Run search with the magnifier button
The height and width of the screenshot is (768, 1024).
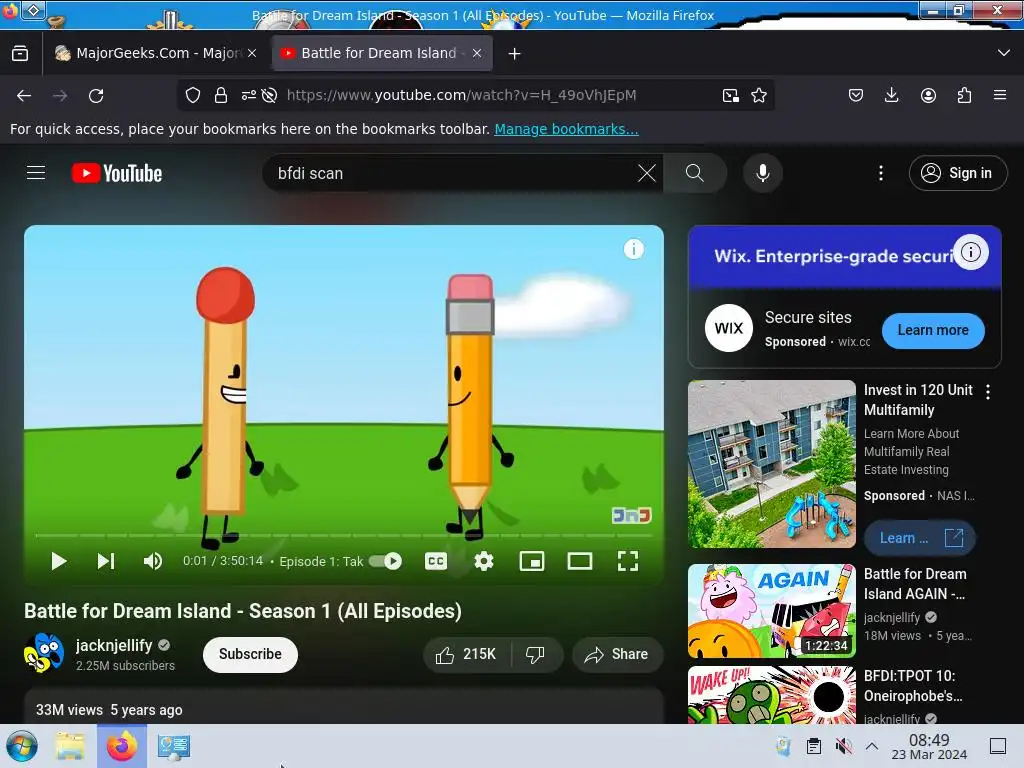(x=695, y=173)
